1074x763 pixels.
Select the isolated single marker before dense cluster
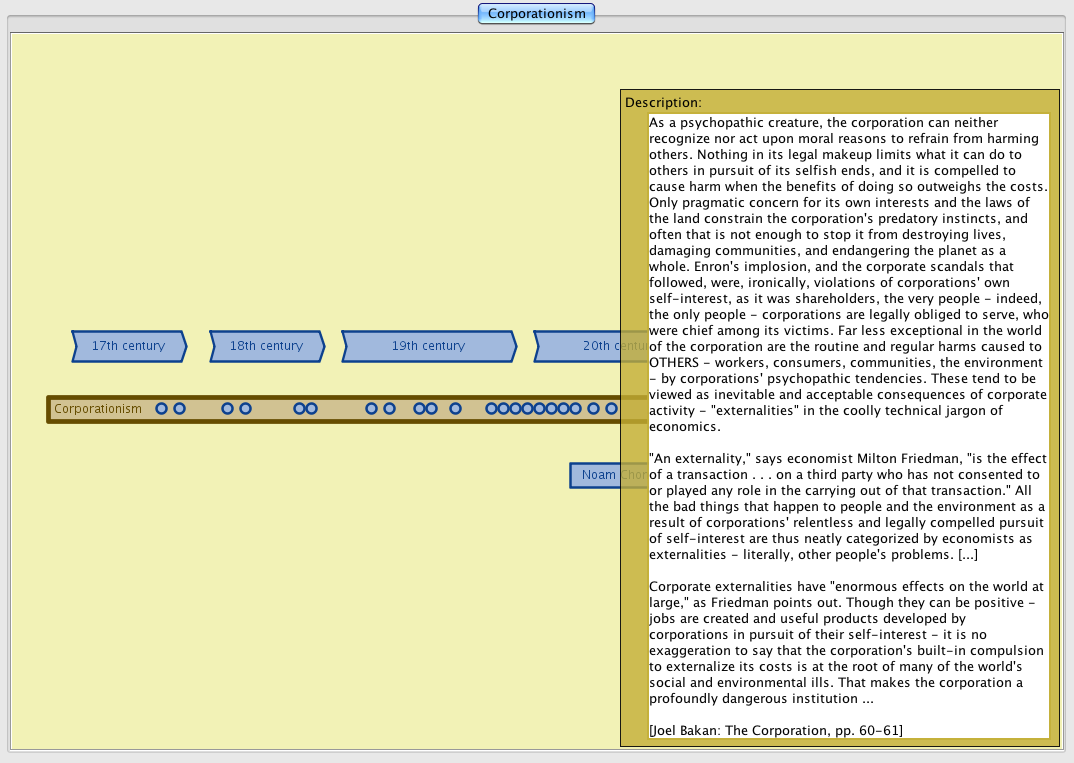point(455,409)
